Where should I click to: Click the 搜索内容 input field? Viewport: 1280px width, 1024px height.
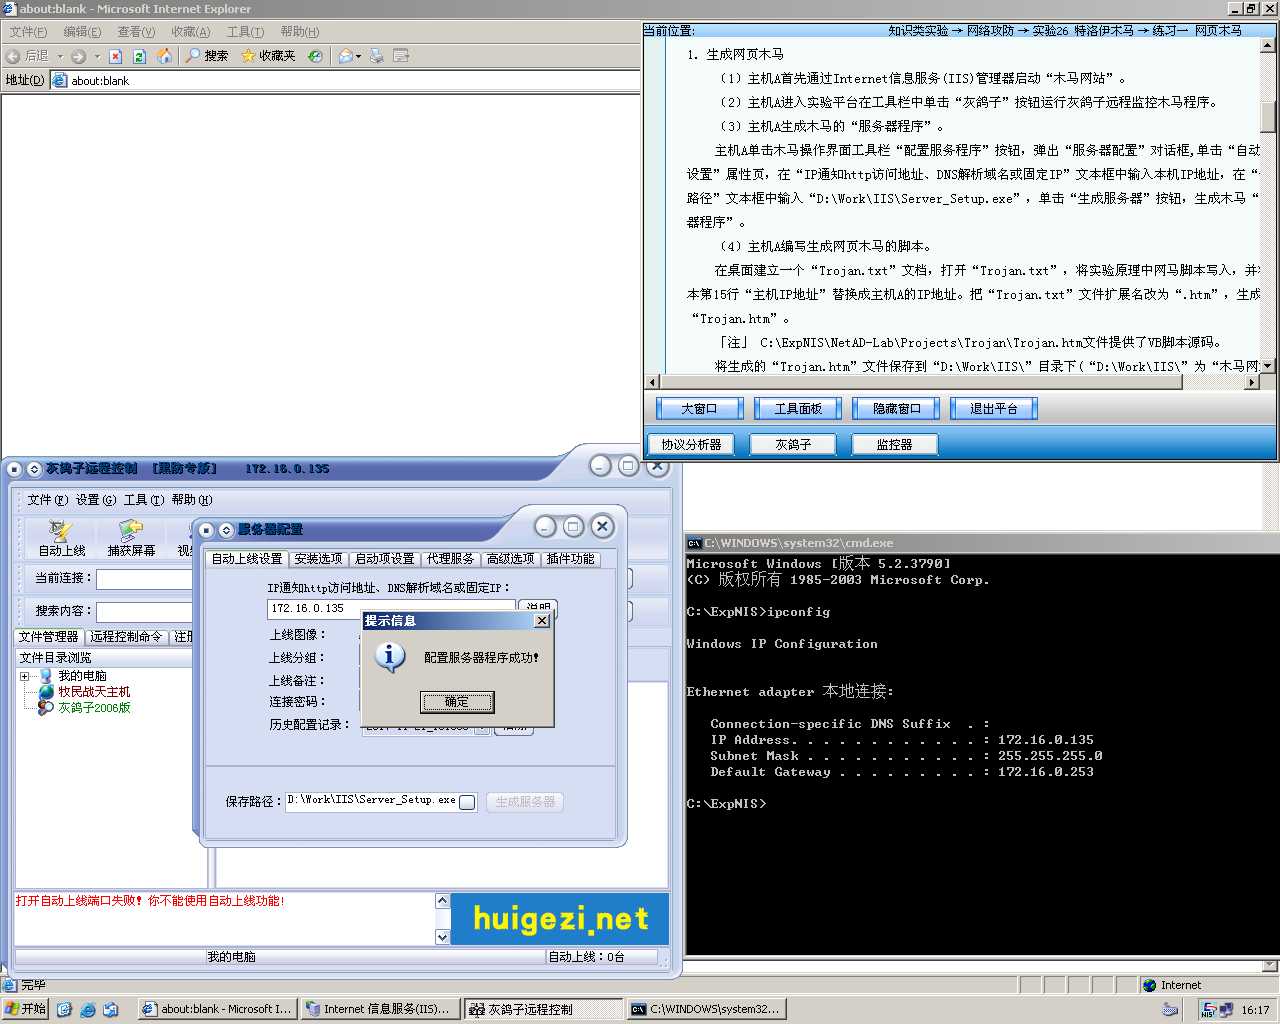click(x=144, y=611)
